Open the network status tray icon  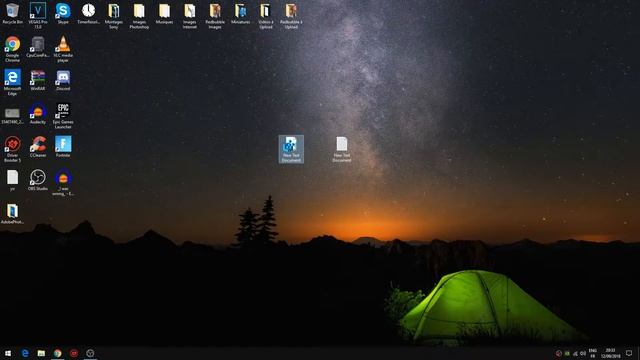[575, 353]
